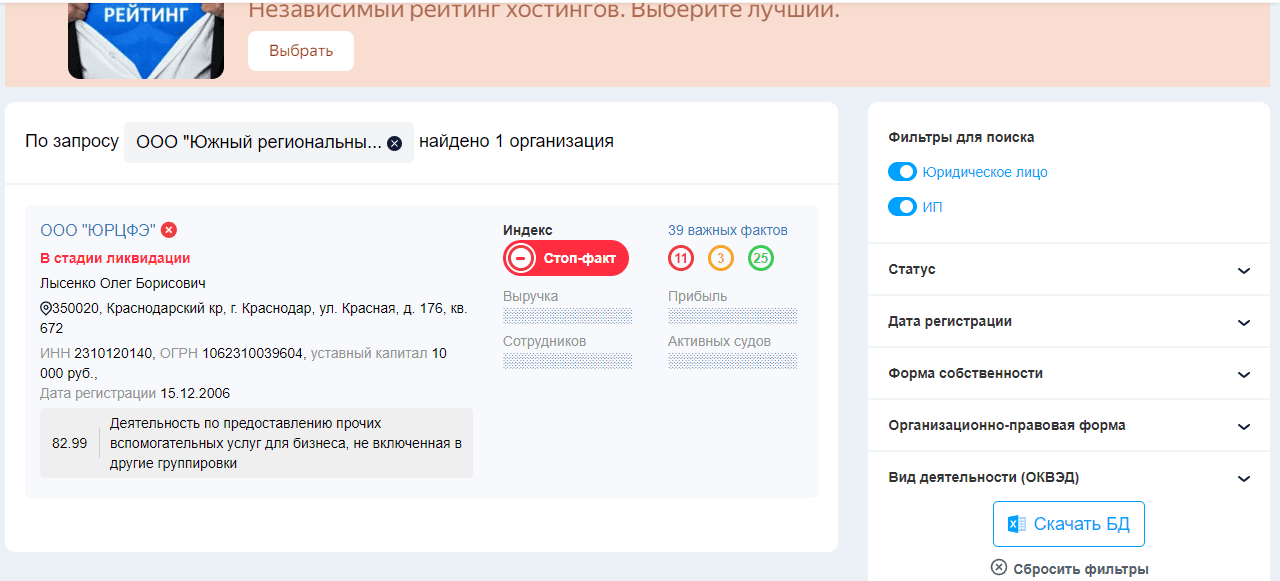Click the Выбрать button in banner
Image resolution: width=1280 pixels, height=581 pixels.
[x=301, y=51]
